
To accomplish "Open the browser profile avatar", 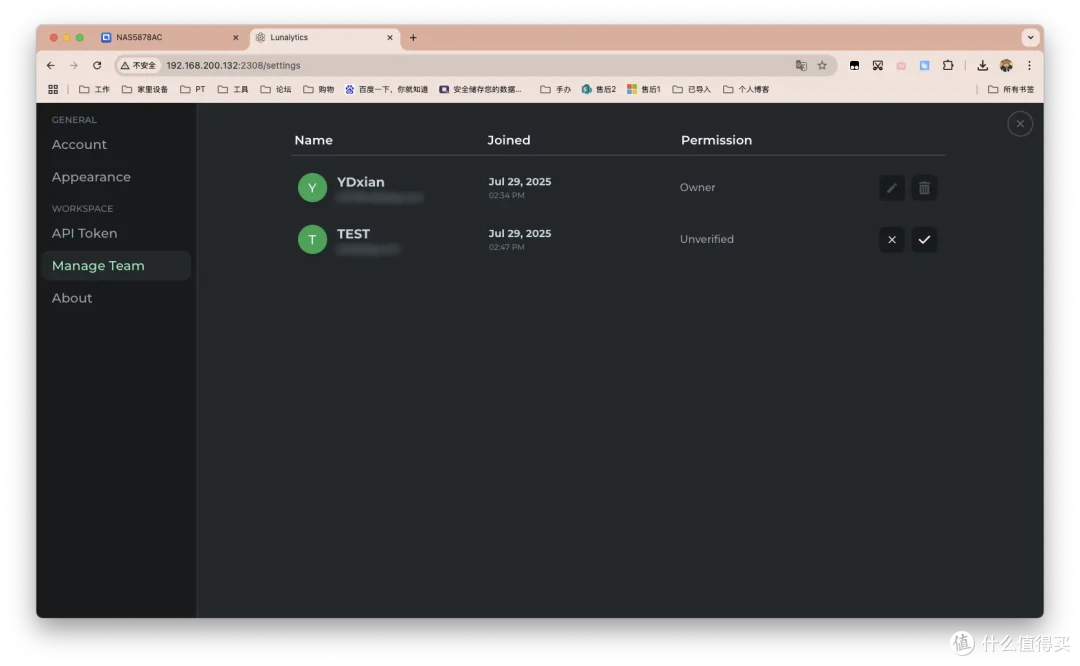I will (1006, 65).
